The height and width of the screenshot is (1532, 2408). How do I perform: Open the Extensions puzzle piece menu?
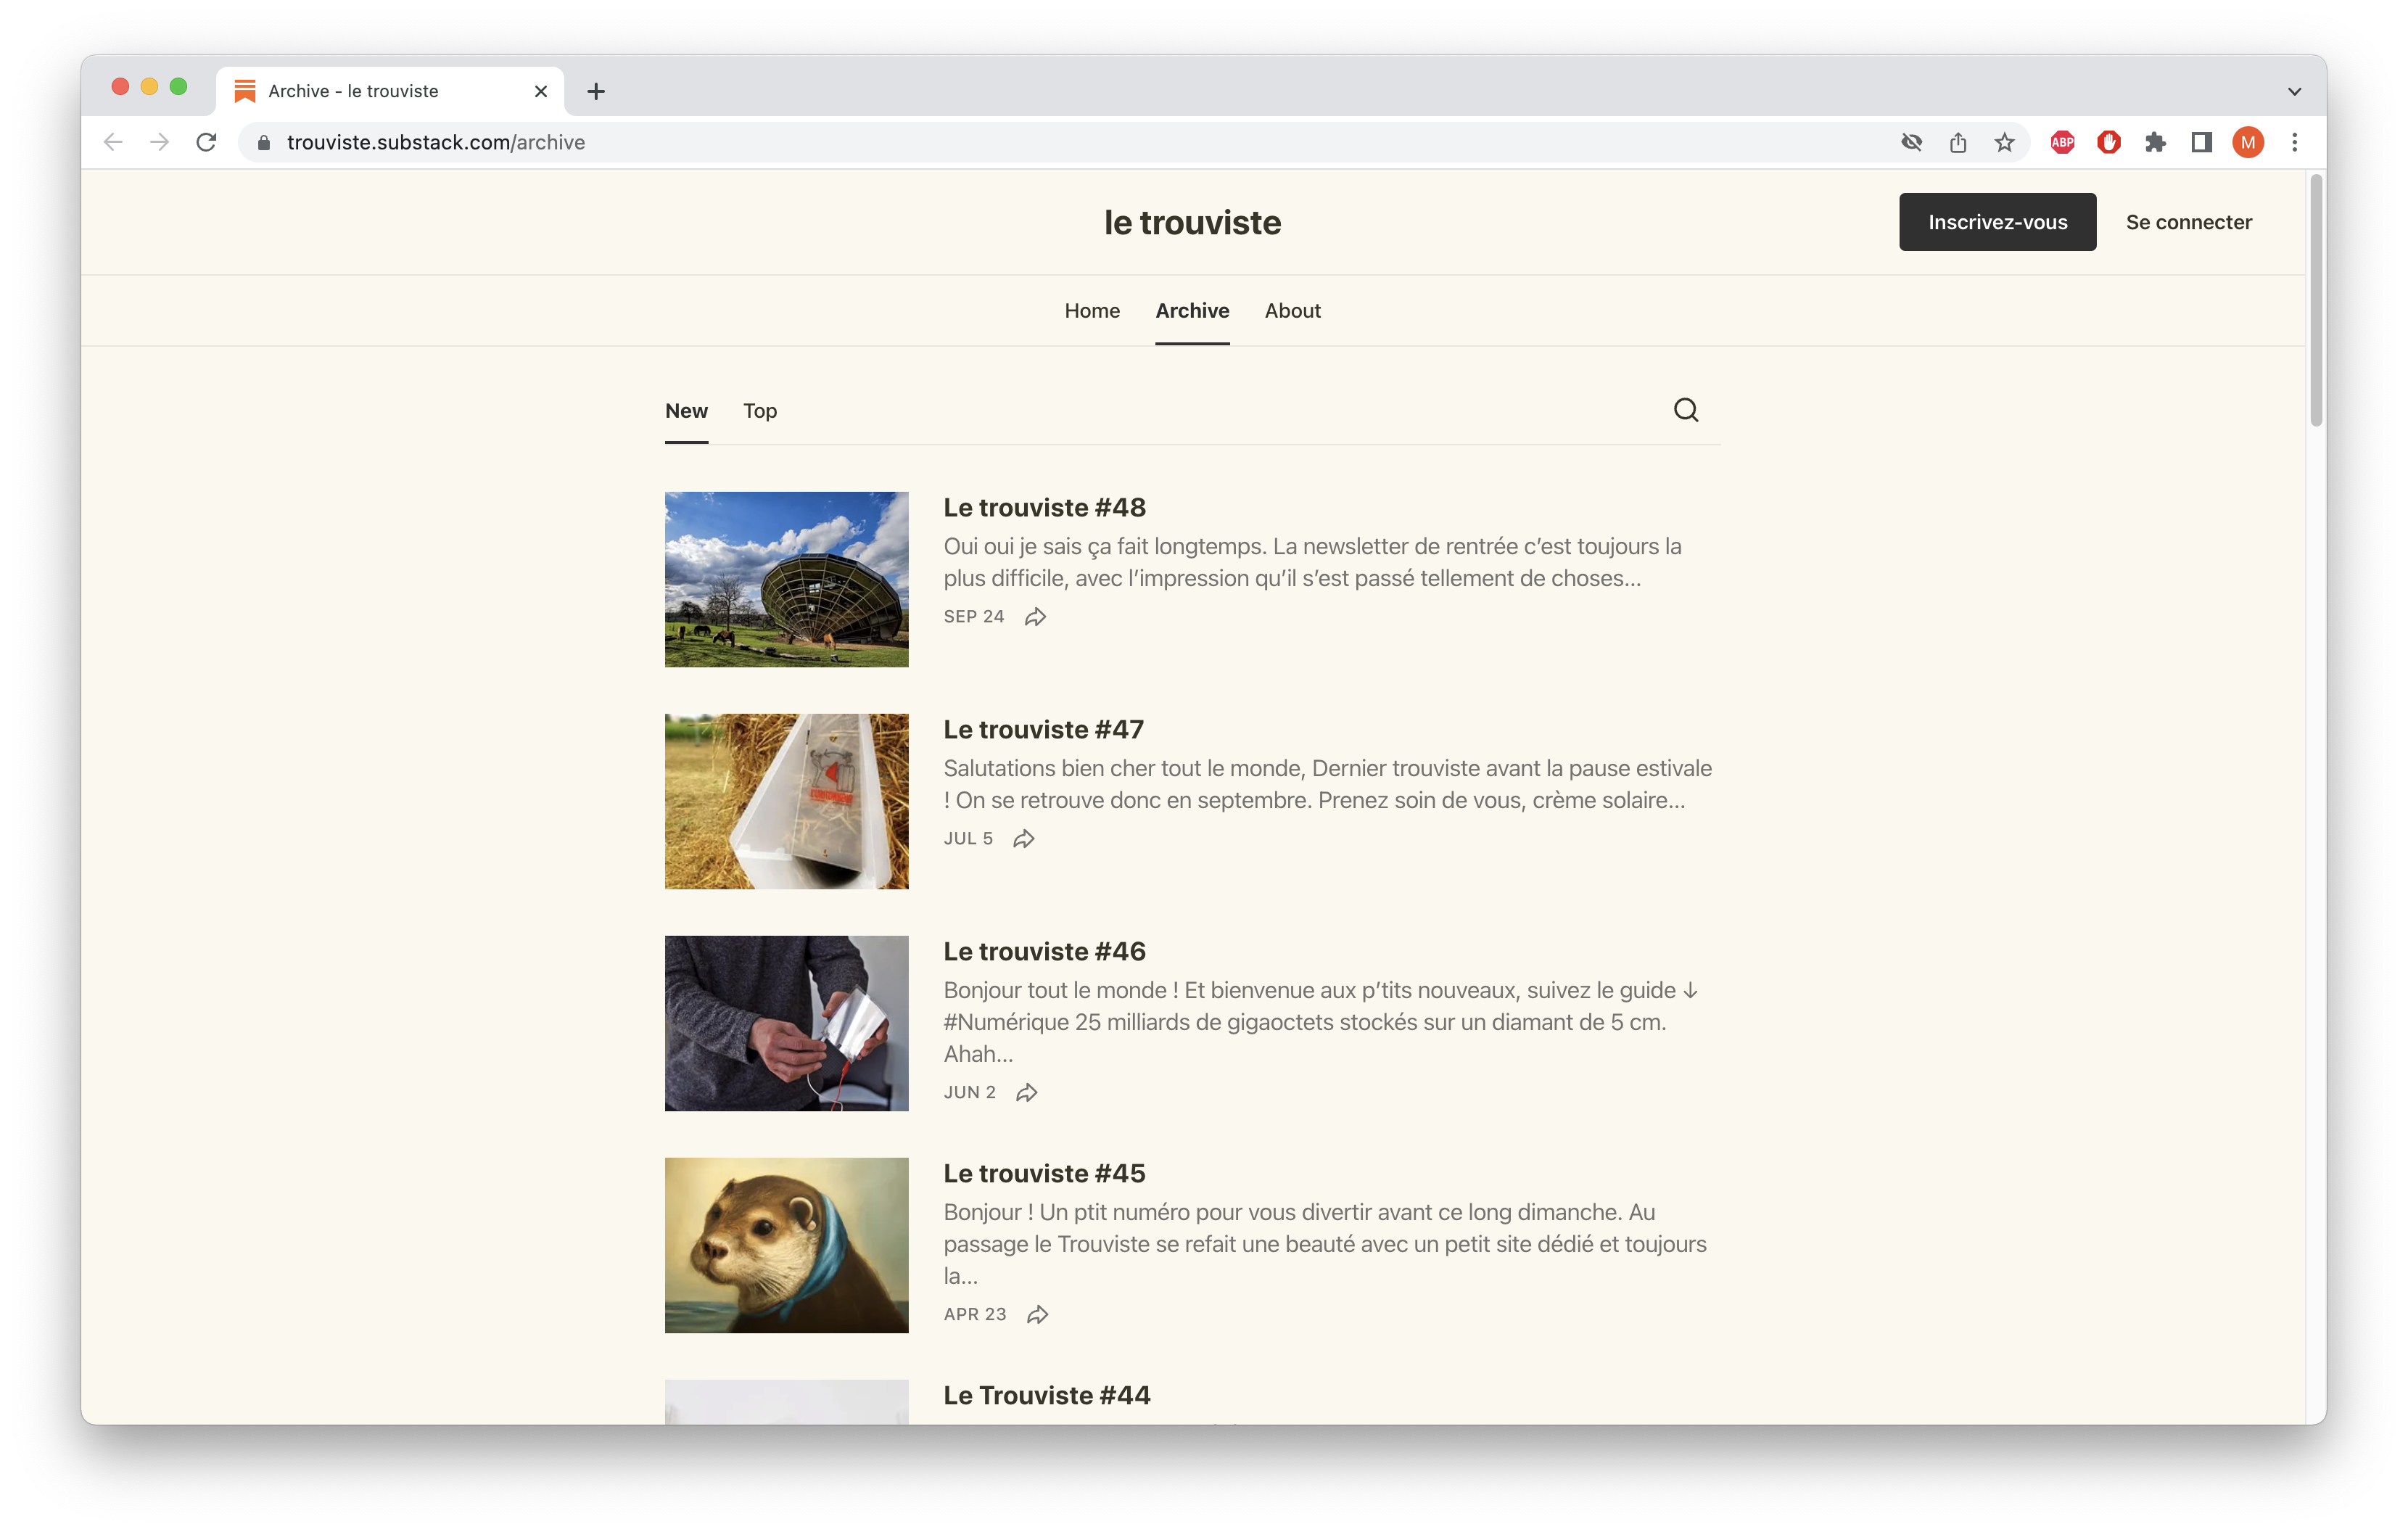pyautogui.click(x=2155, y=142)
